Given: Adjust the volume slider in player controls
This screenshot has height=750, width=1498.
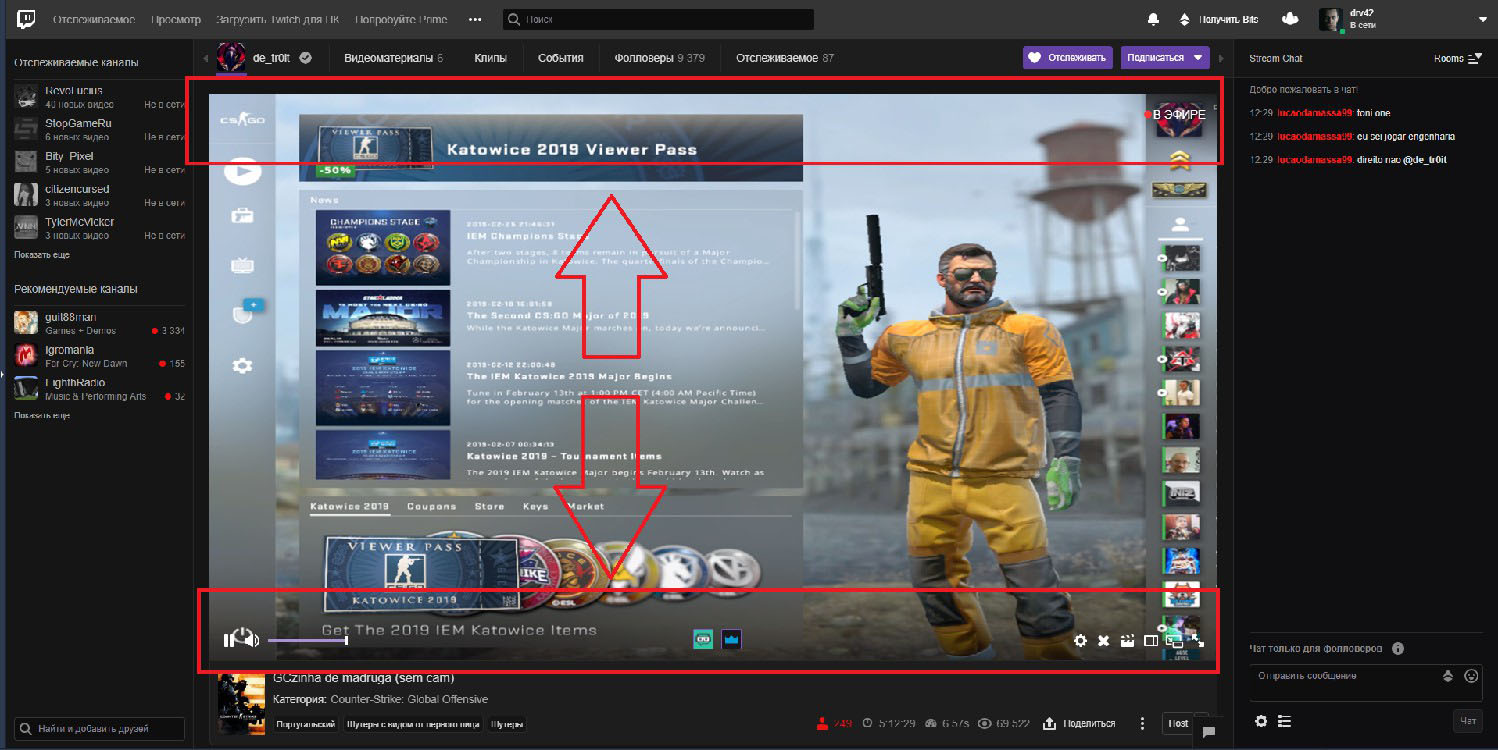Looking at the screenshot, I should pos(305,639).
